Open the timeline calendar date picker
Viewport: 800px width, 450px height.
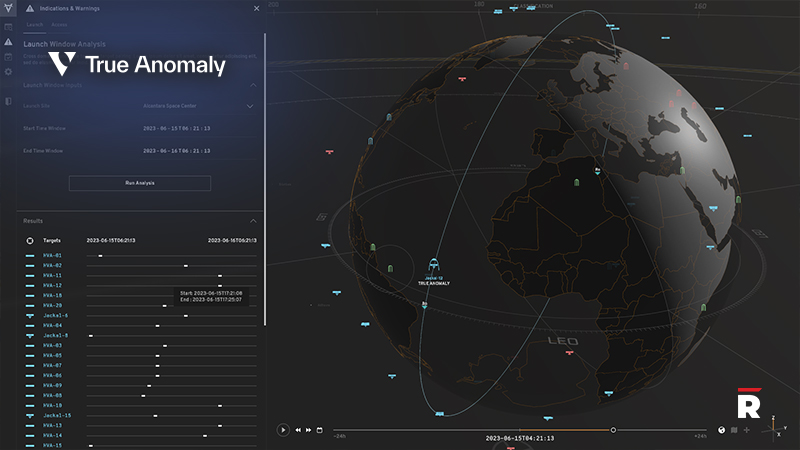(320, 430)
